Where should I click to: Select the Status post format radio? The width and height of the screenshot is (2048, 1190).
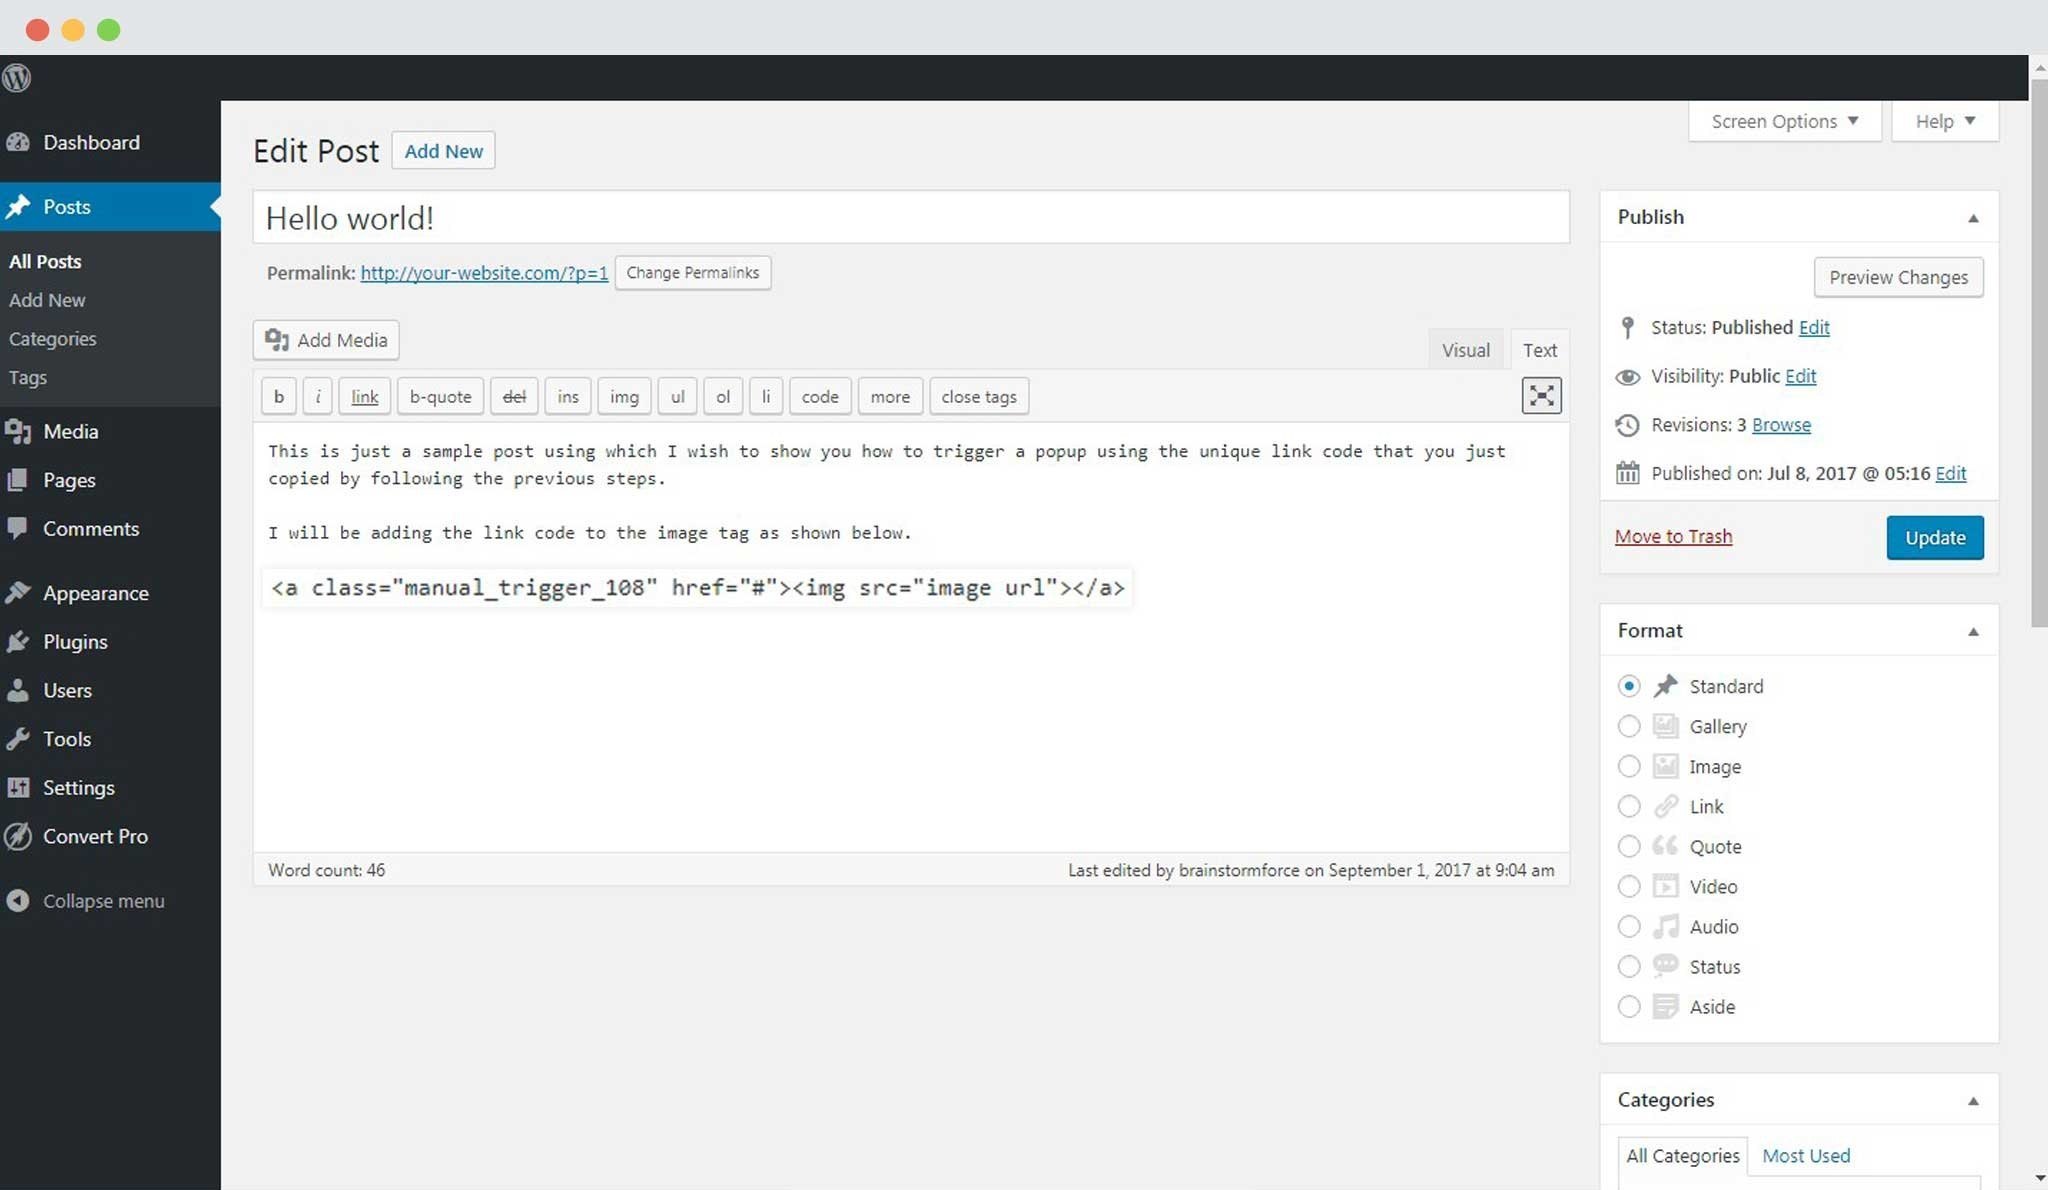(1629, 966)
